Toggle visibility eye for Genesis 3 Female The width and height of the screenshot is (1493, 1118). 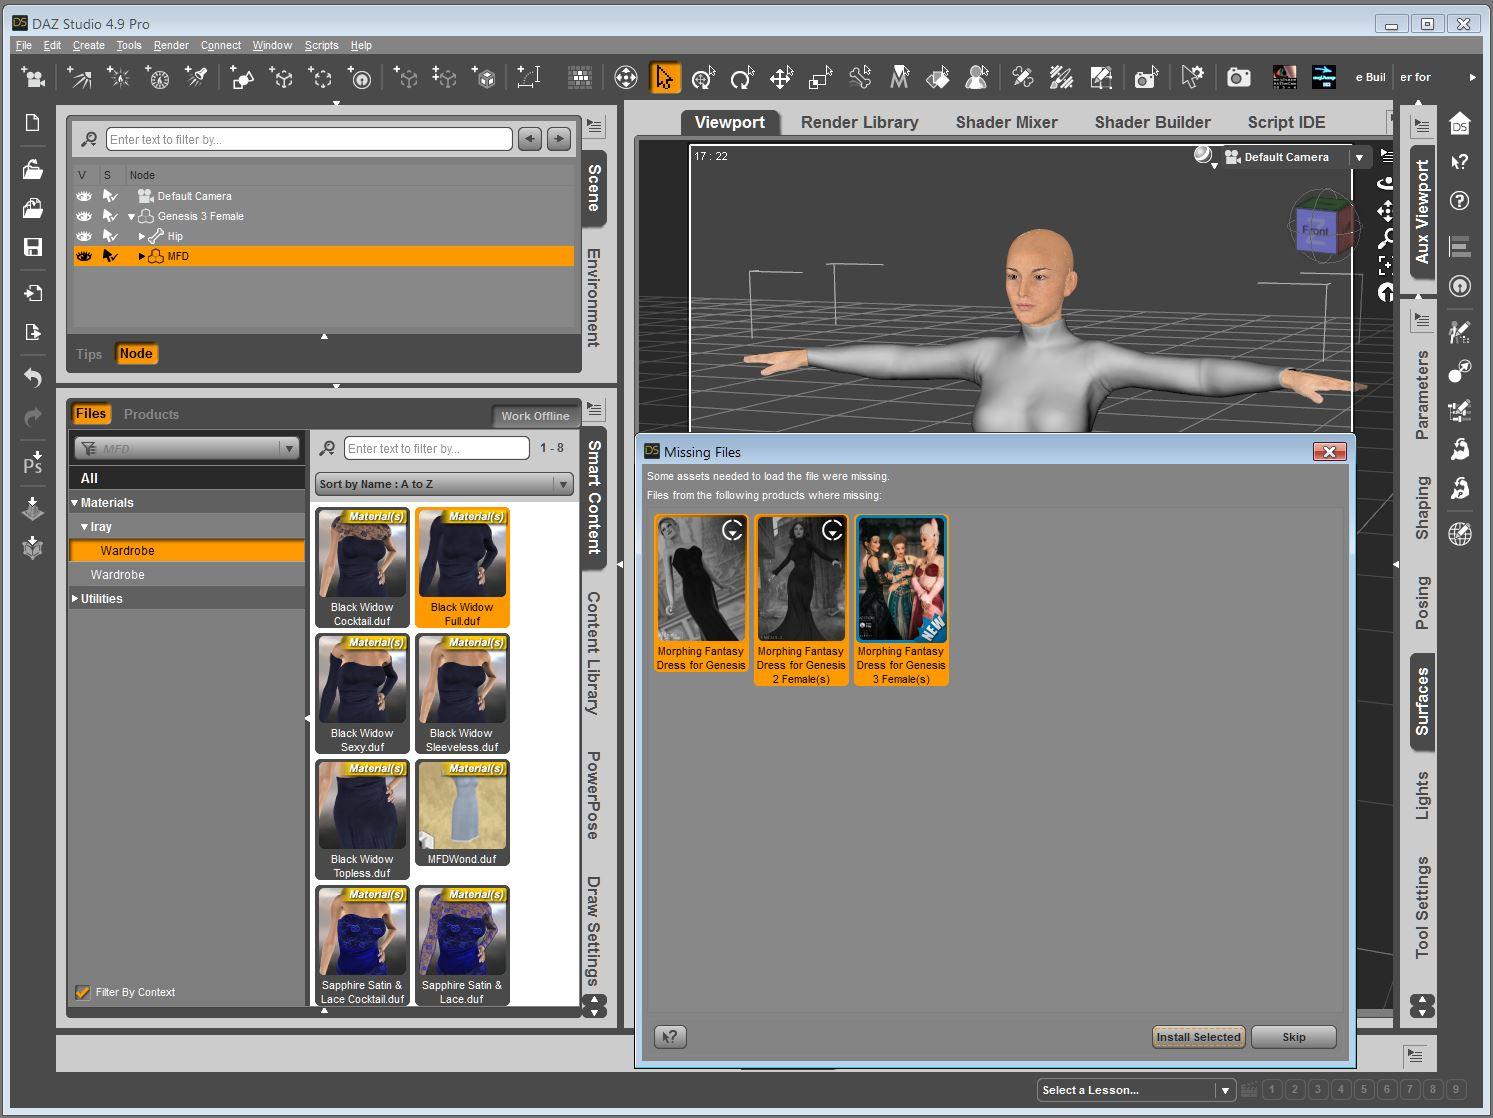tap(84, 216)
